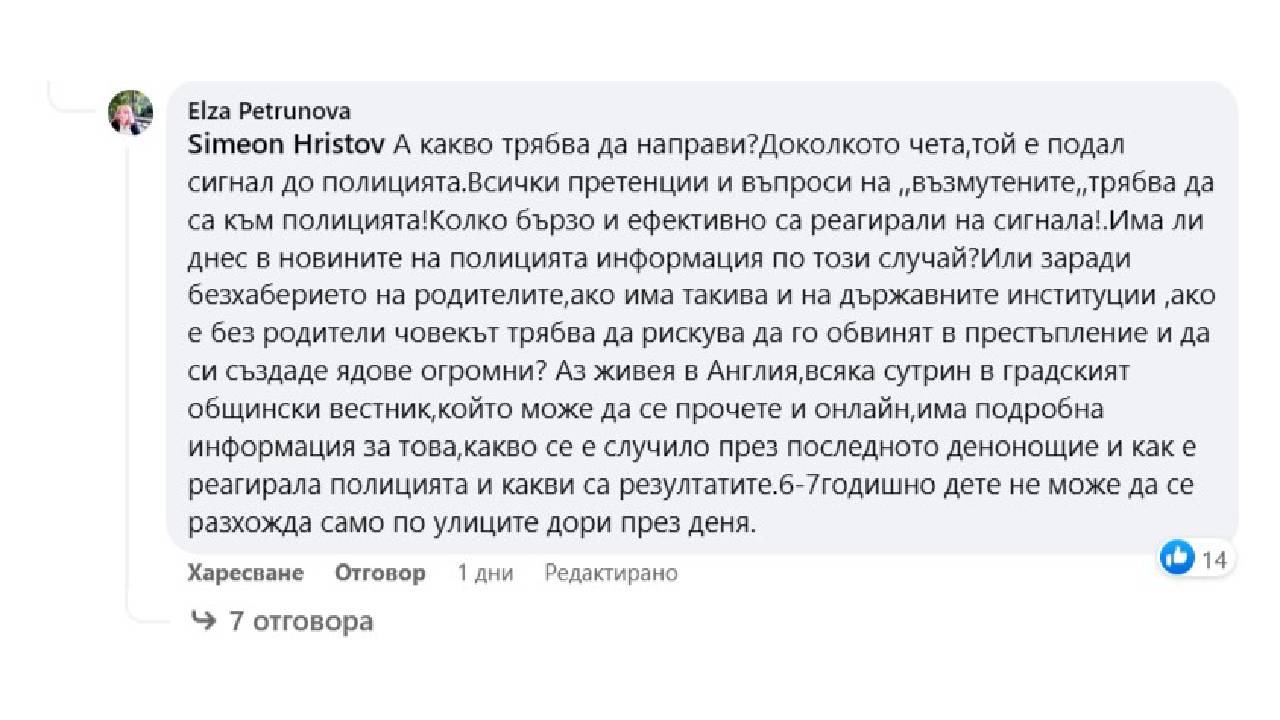Click the Редактирано label to view edit history
This screenshot has height=720, width=1280.
pos(611,572)
